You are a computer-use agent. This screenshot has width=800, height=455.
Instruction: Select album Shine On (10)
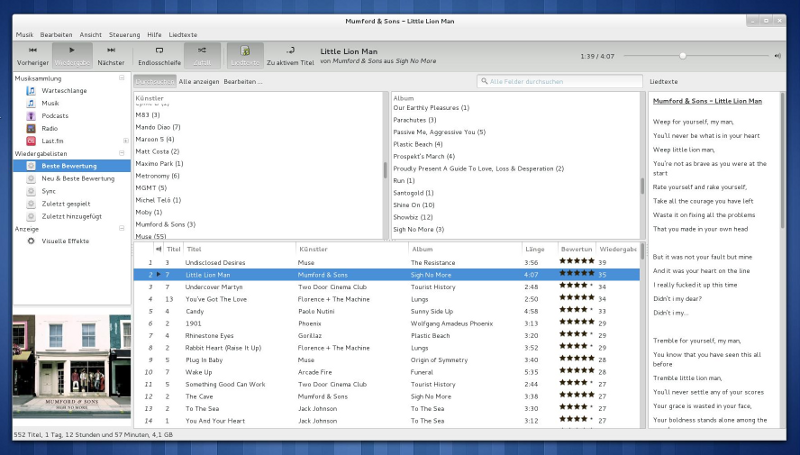tap(414, 205)
